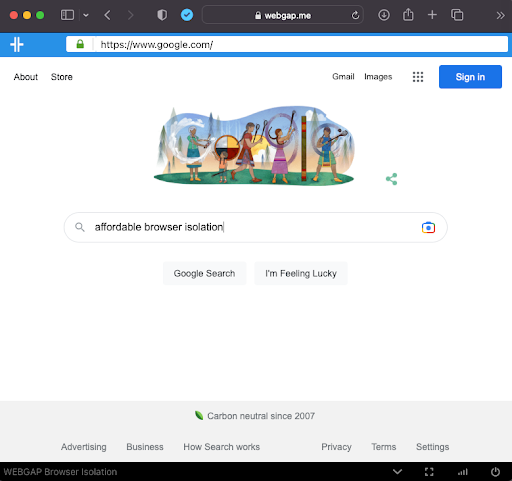
Task: Share the doodle using the share icon
Action: [391, 179]
